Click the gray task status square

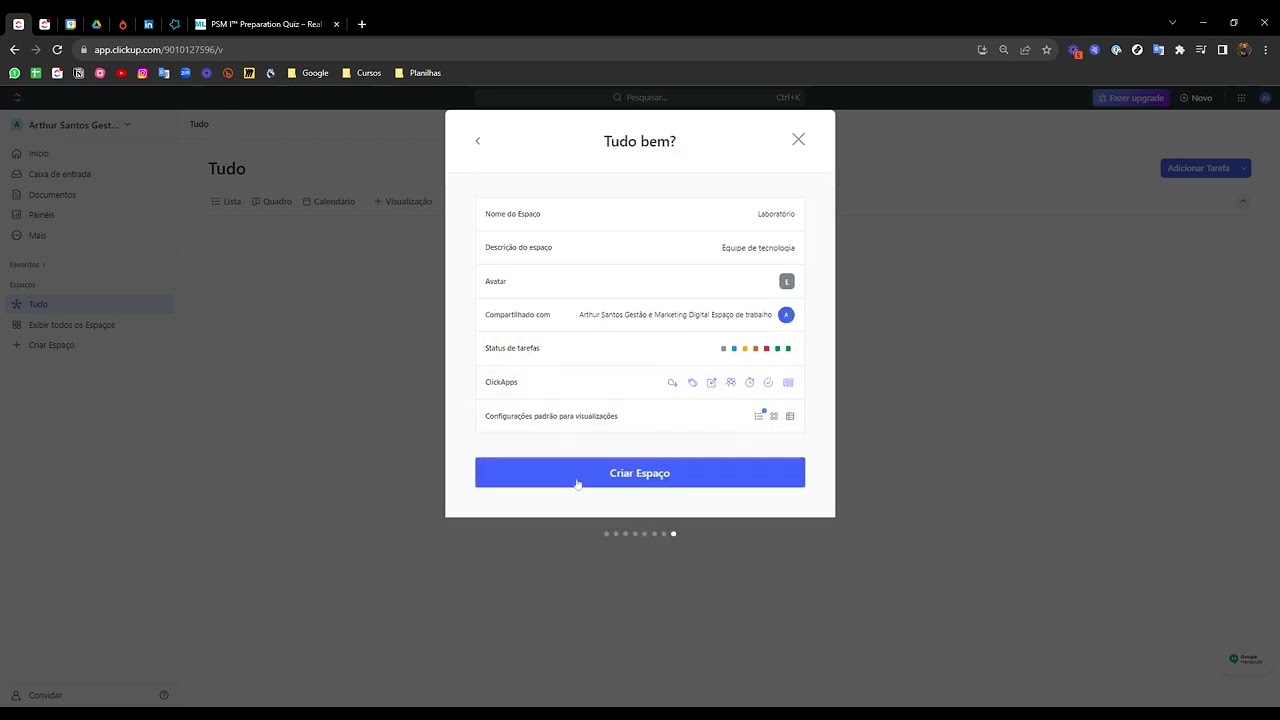pos(724,349)
